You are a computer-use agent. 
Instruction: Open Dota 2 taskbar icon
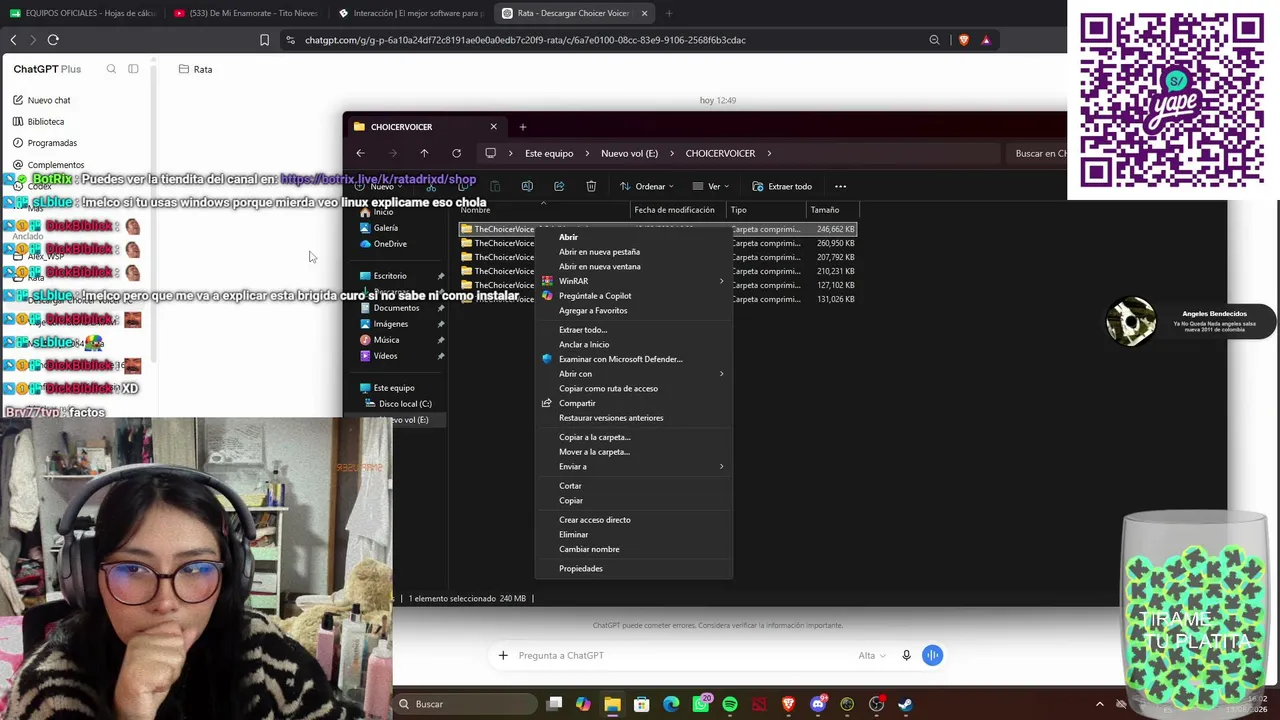pyautogui.click(x=759, y=704)
